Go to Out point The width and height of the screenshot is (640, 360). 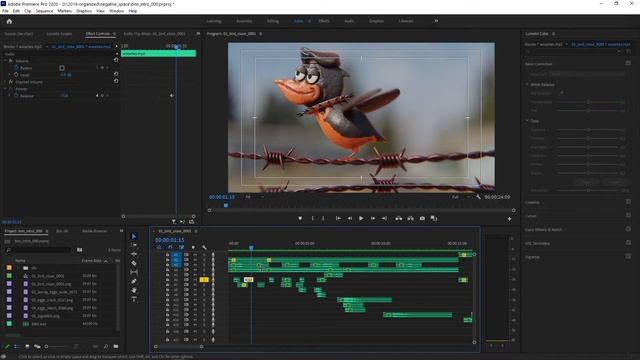click(384, 218)
